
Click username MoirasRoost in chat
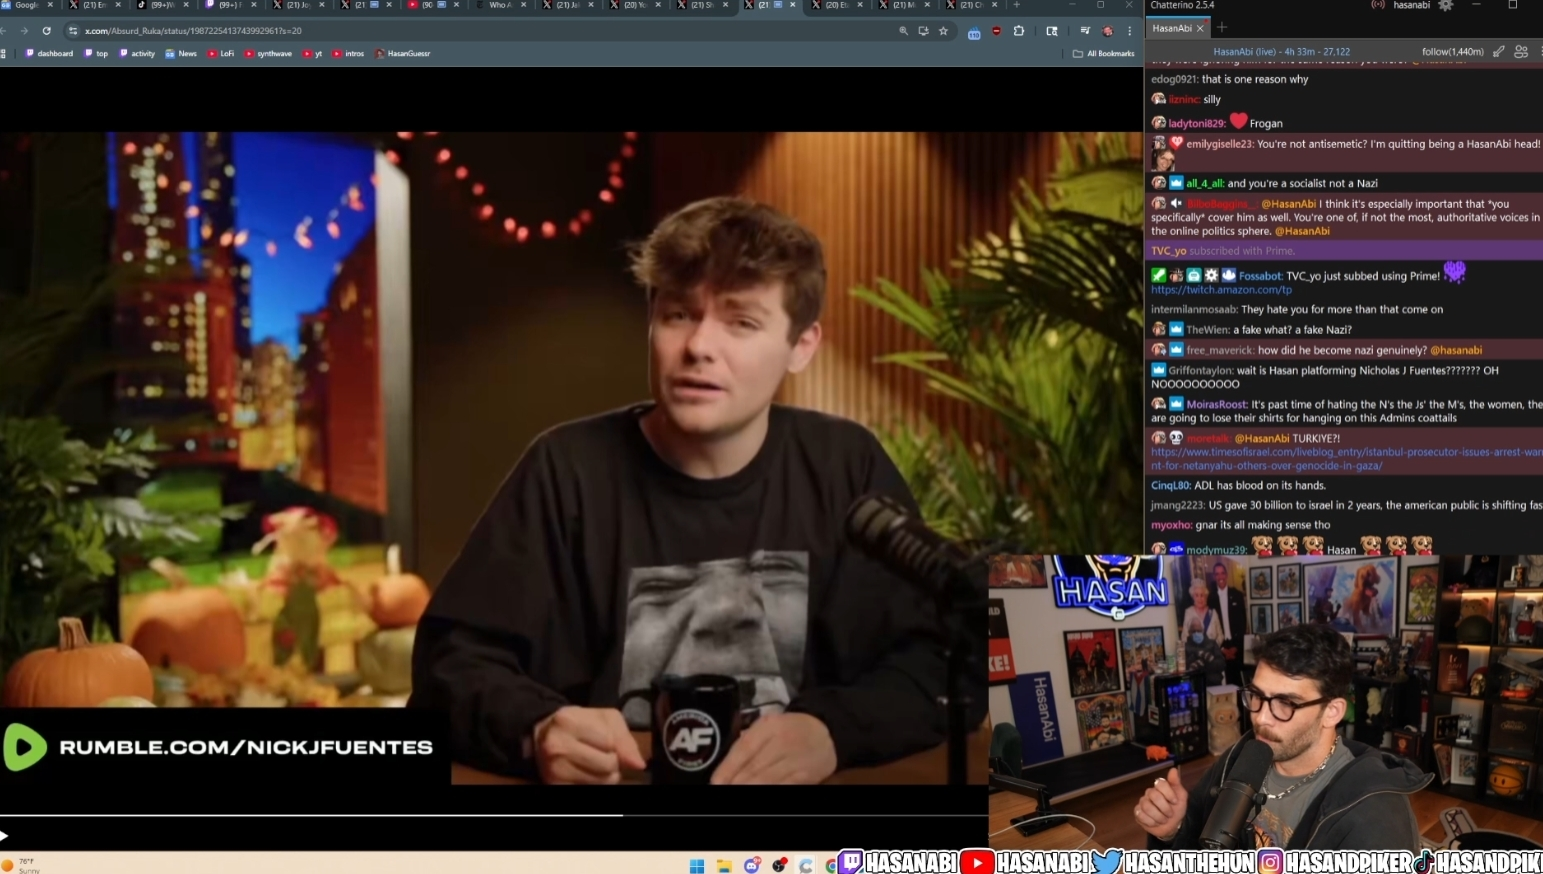coord(1216,405)
